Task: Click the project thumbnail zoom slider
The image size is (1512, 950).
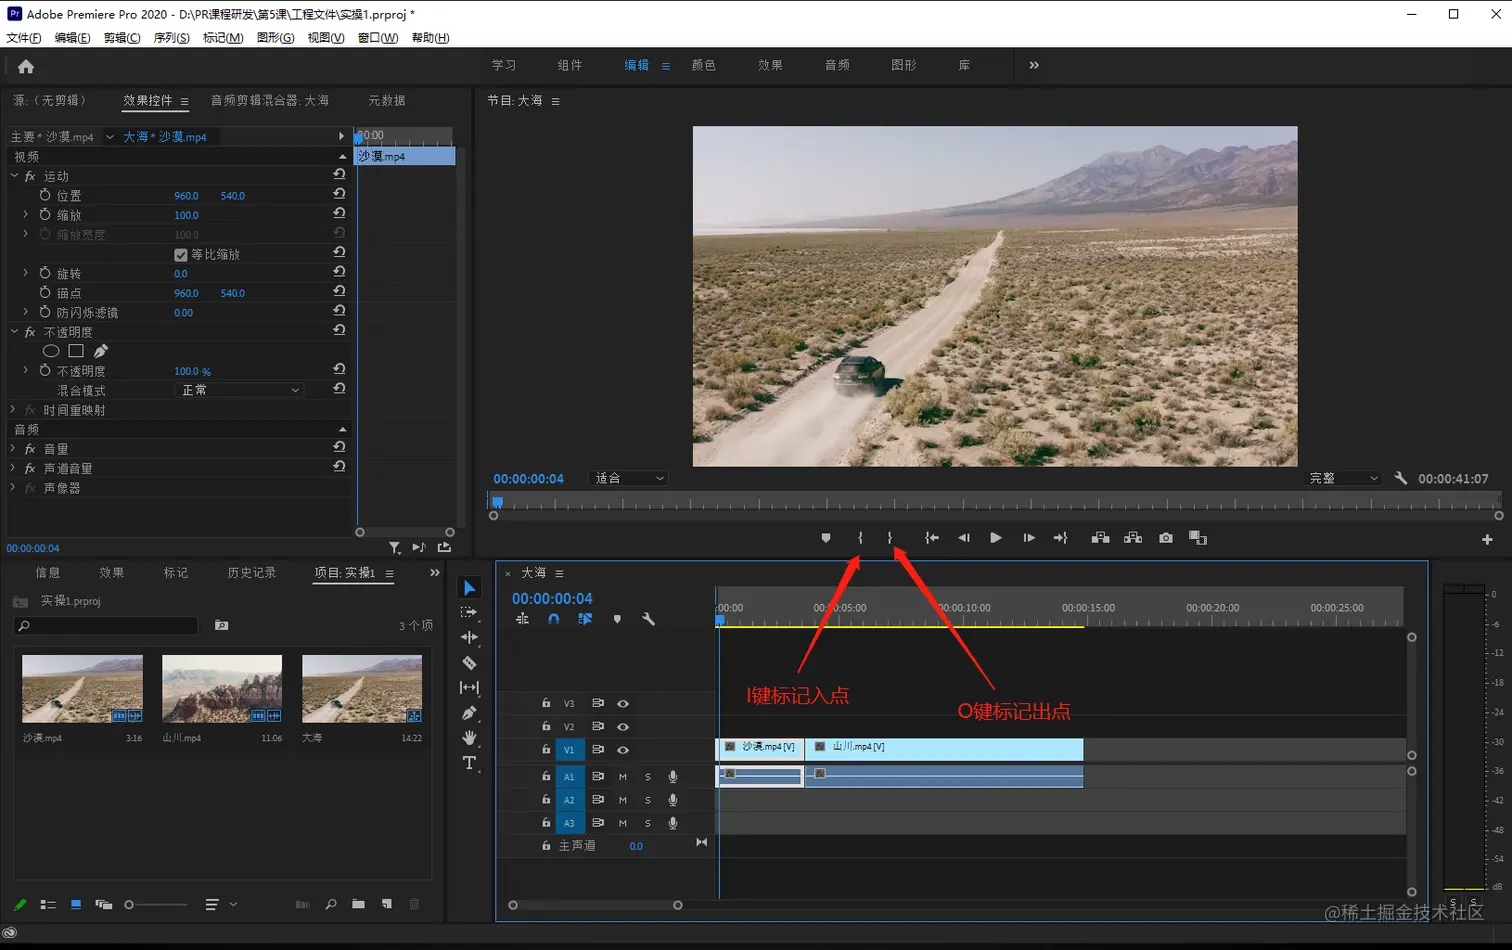Action: [129, 905]
